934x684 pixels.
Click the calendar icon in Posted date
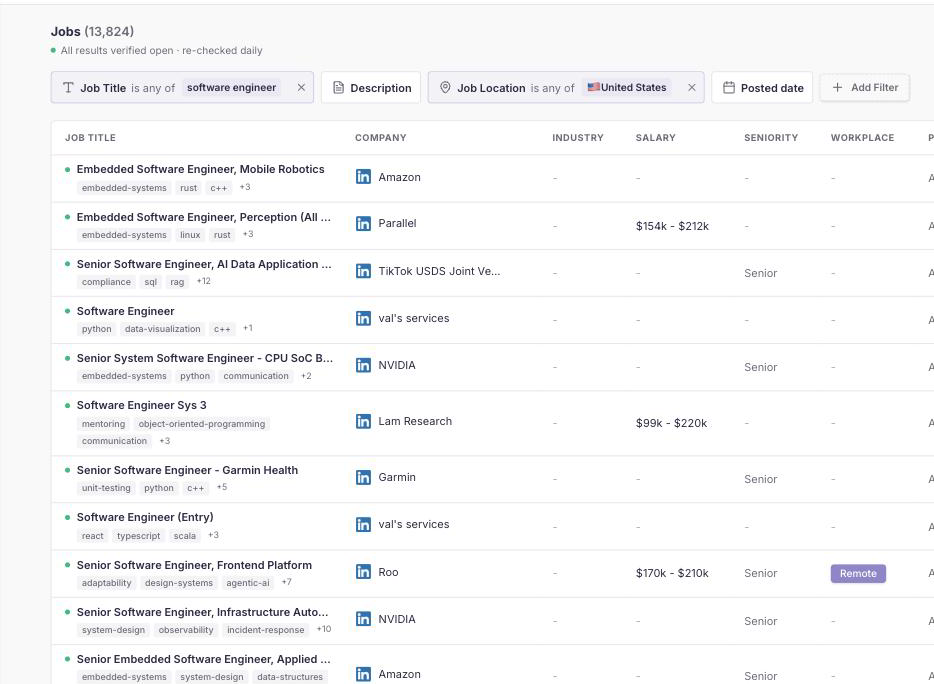tap(728, 88)
